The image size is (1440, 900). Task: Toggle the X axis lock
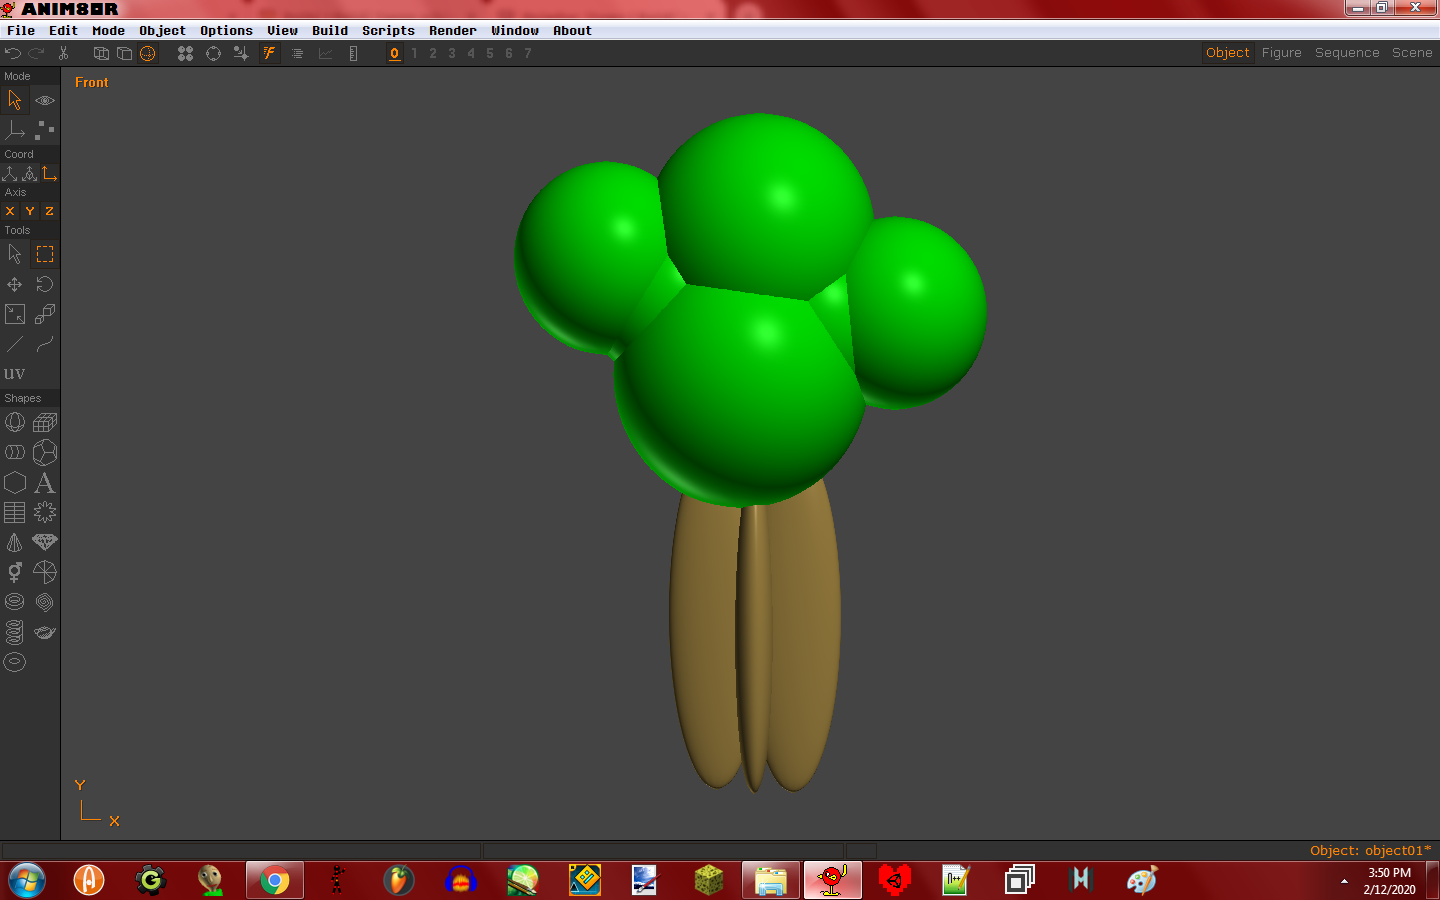tap(10, 211)
